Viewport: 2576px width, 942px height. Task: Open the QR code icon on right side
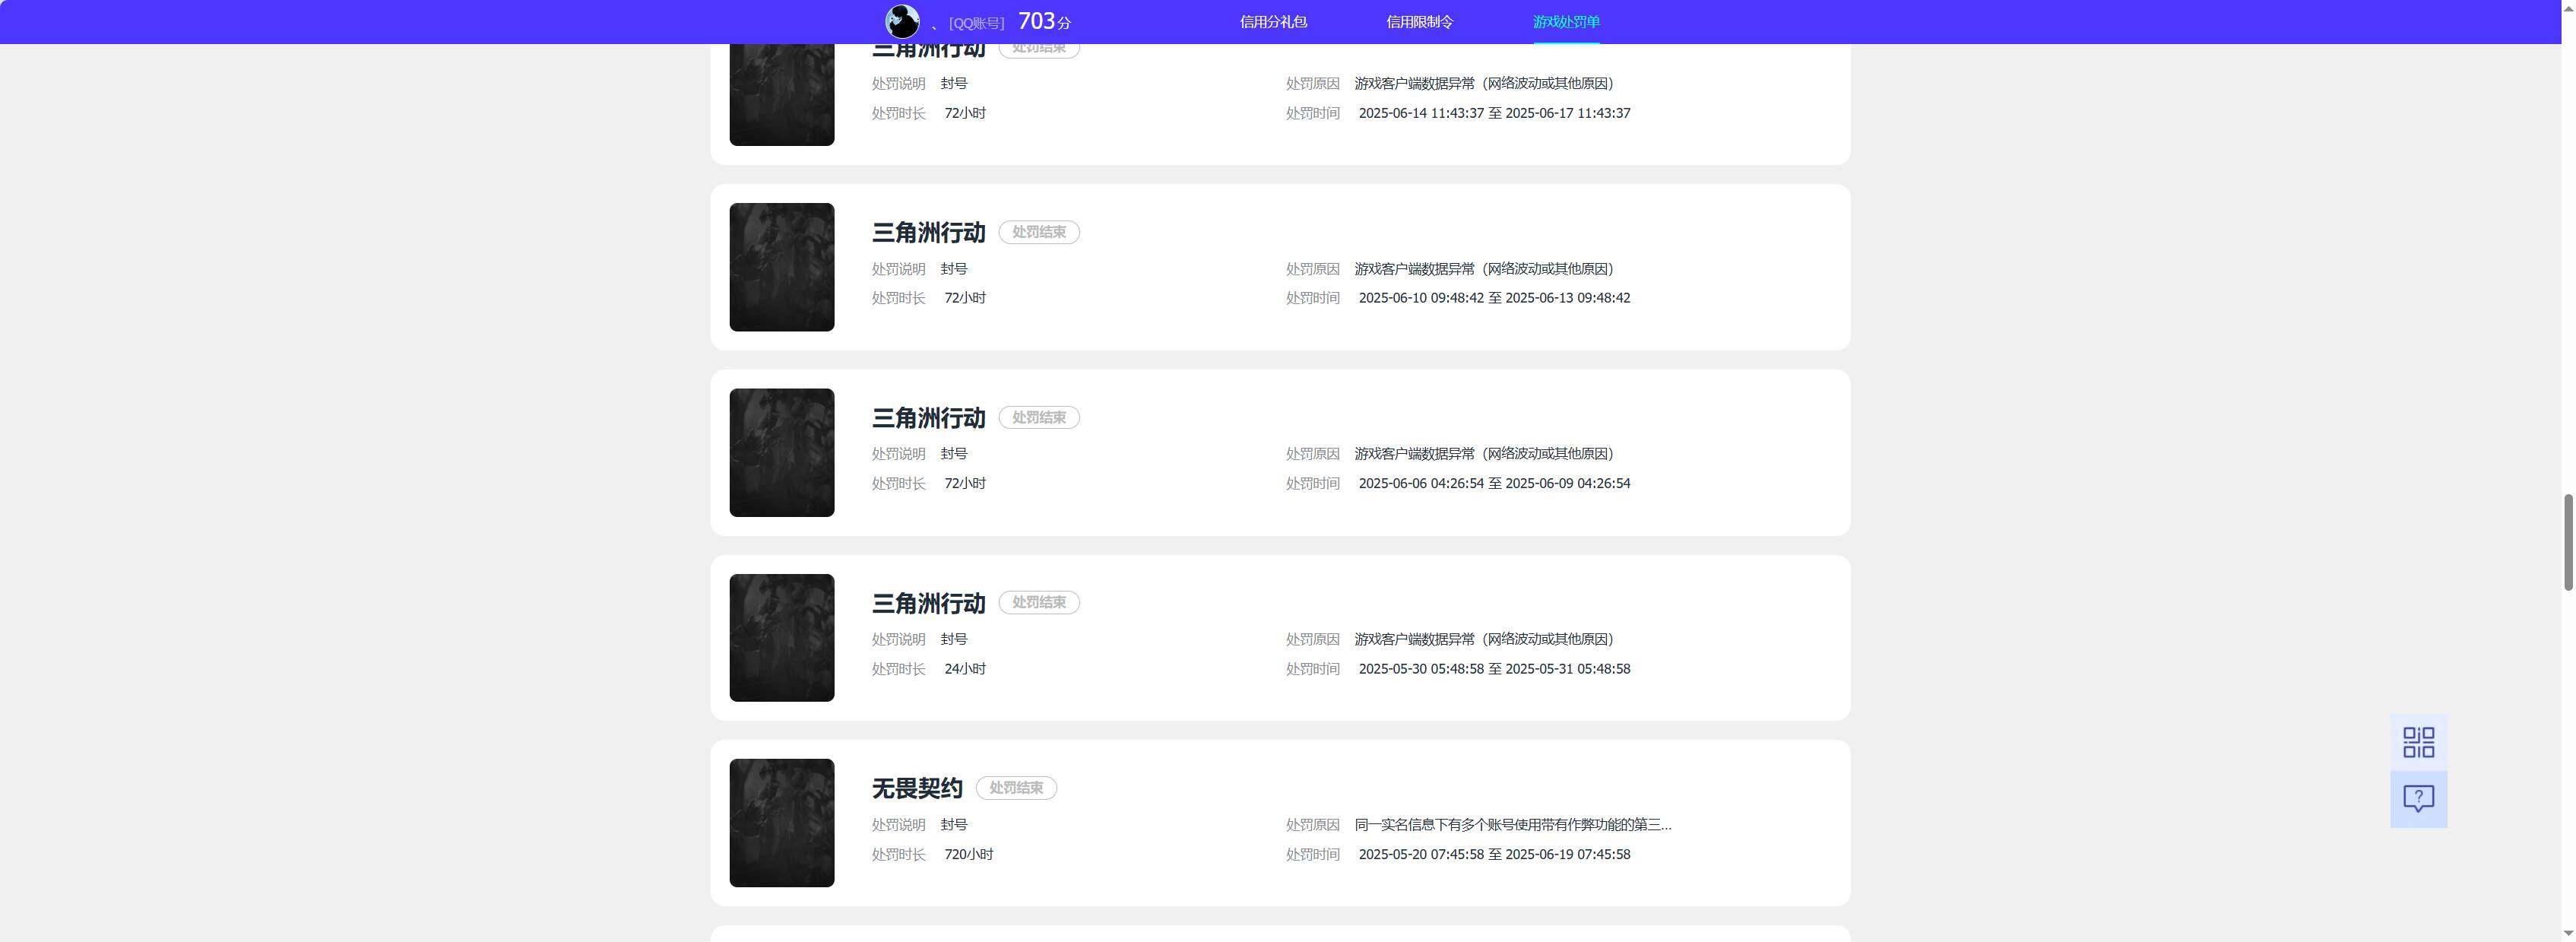click(2418, 742)
